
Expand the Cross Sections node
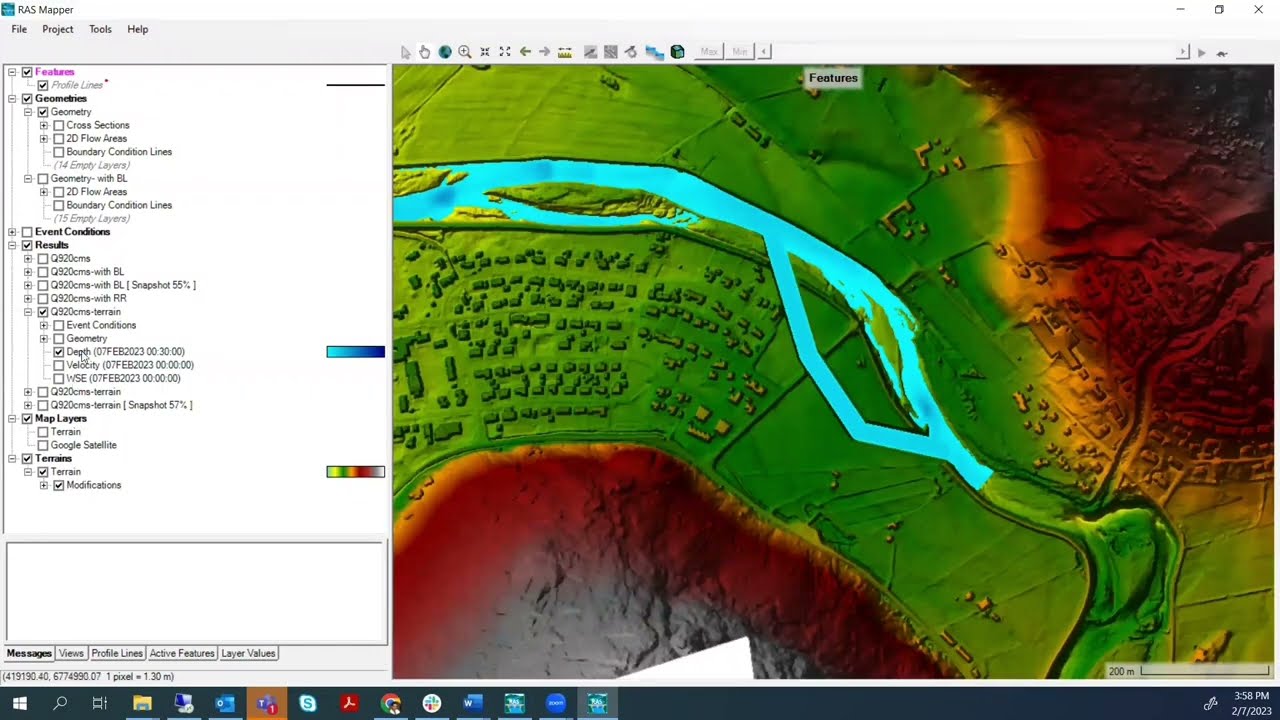point(44,125)
